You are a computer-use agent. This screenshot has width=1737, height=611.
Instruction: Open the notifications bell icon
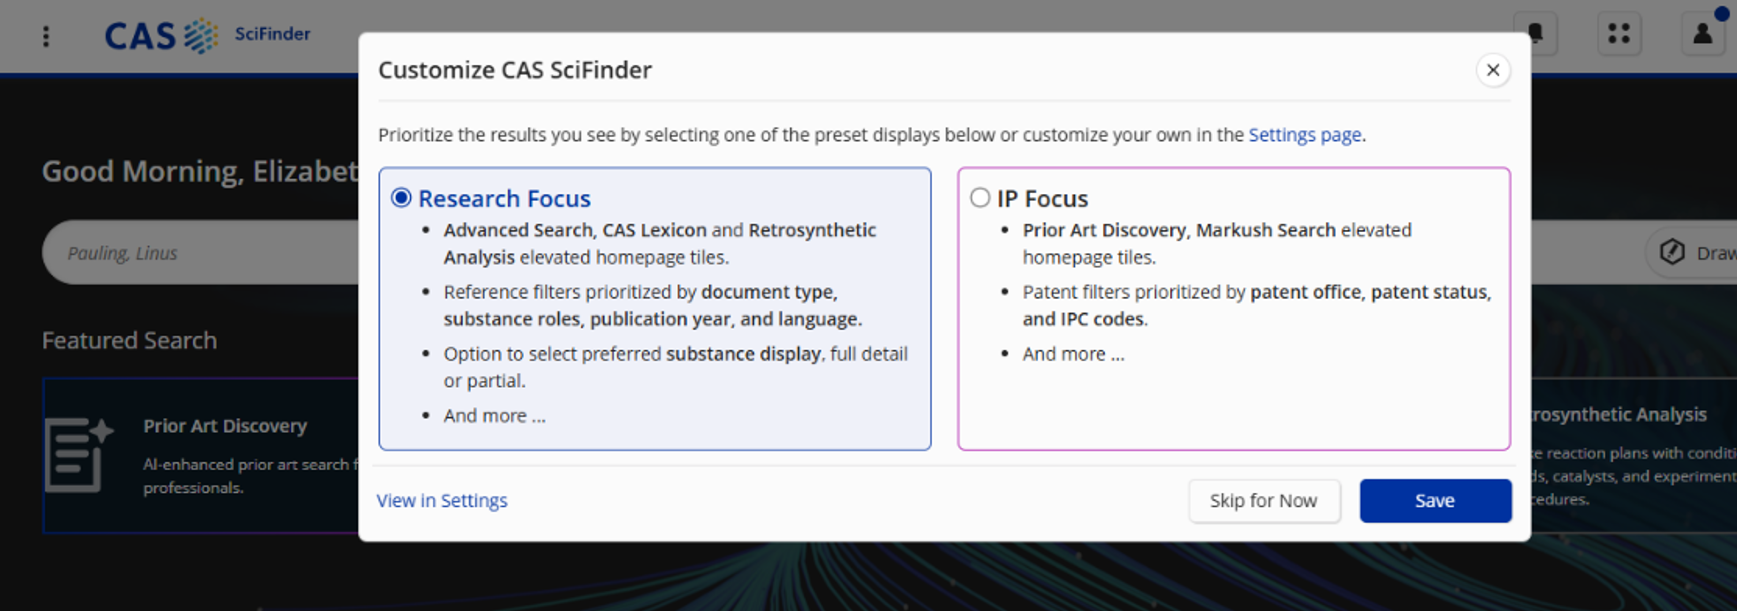pos(1535,34)
